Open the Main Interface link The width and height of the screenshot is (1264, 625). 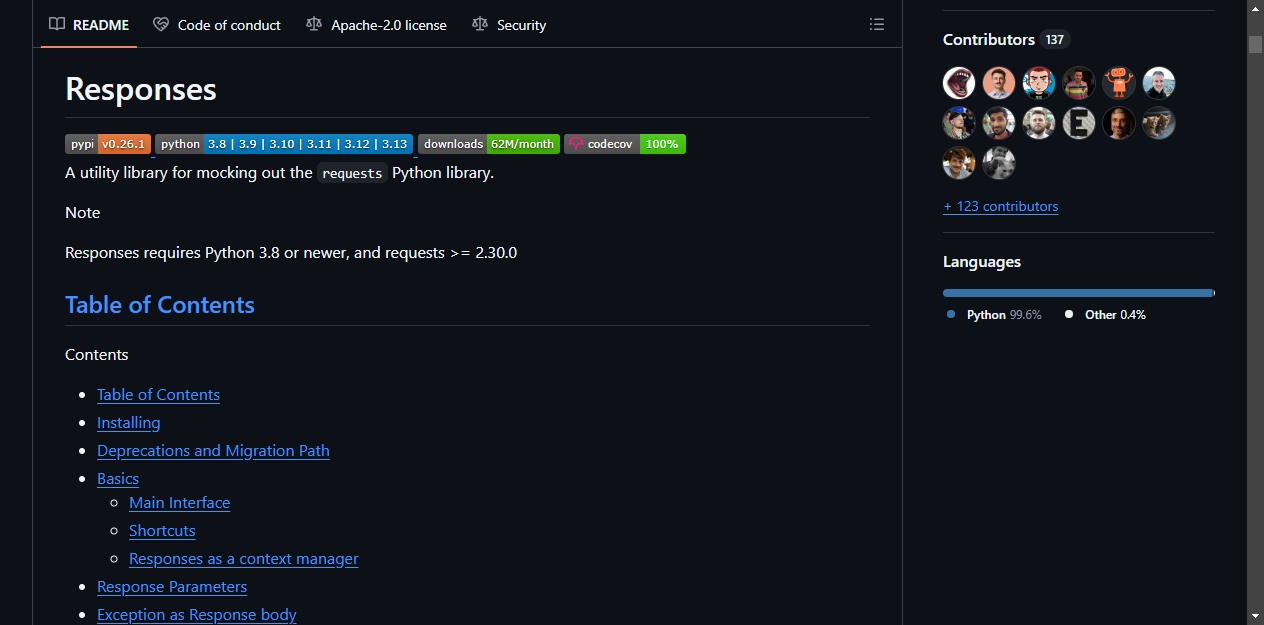coord(179,503)
